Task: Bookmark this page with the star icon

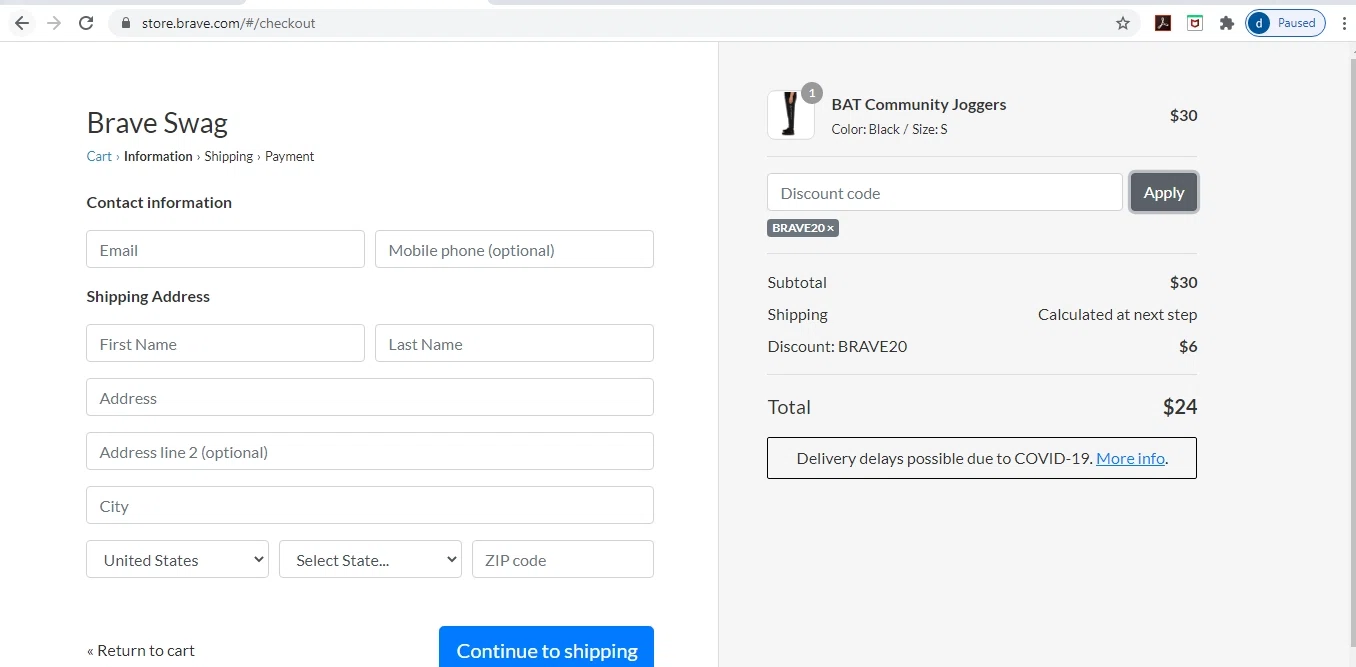Action: (x=1123, y=23)
